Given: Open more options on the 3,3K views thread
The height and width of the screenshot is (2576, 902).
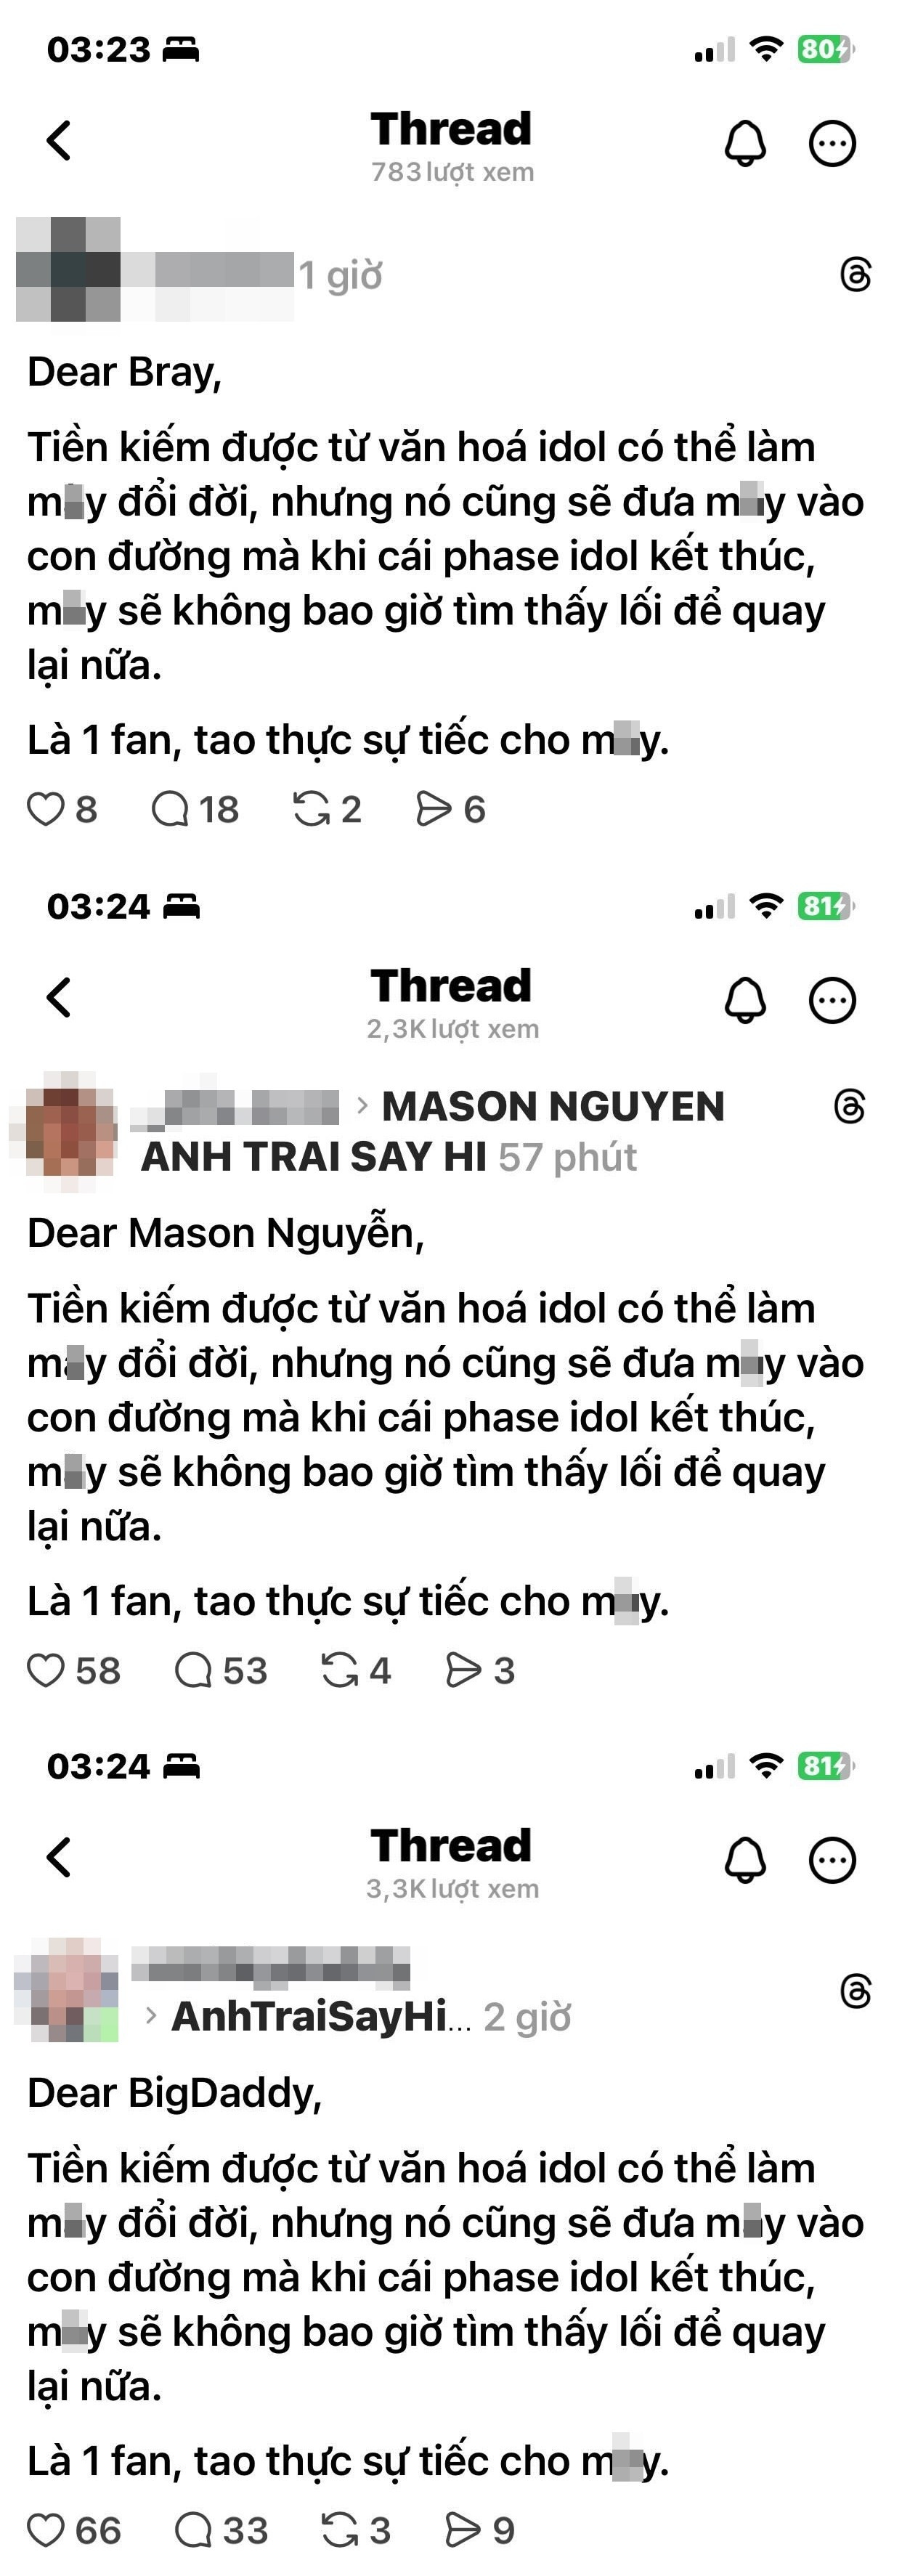Looking at the screenshot, I should (x=832, y=1860).
